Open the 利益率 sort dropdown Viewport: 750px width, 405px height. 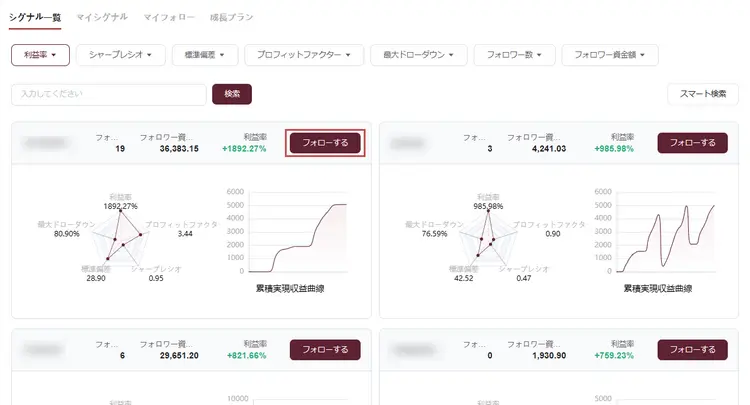coord(40,55)
